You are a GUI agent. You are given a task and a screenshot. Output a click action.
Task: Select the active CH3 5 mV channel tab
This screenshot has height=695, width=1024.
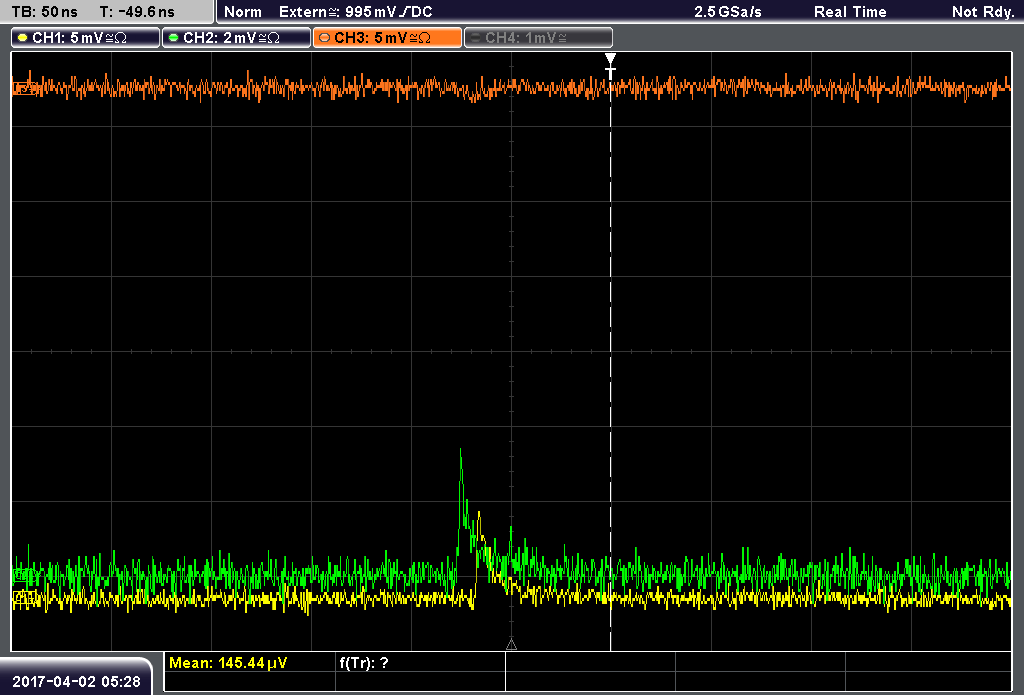pos(387,38)
